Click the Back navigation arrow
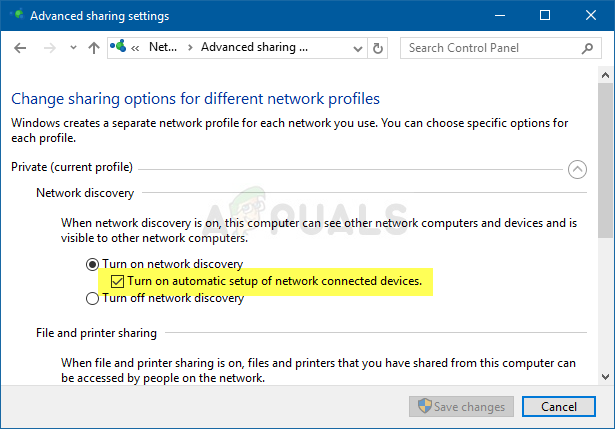Viewport: 615px width, 429px height. click(x=21, y=47)
